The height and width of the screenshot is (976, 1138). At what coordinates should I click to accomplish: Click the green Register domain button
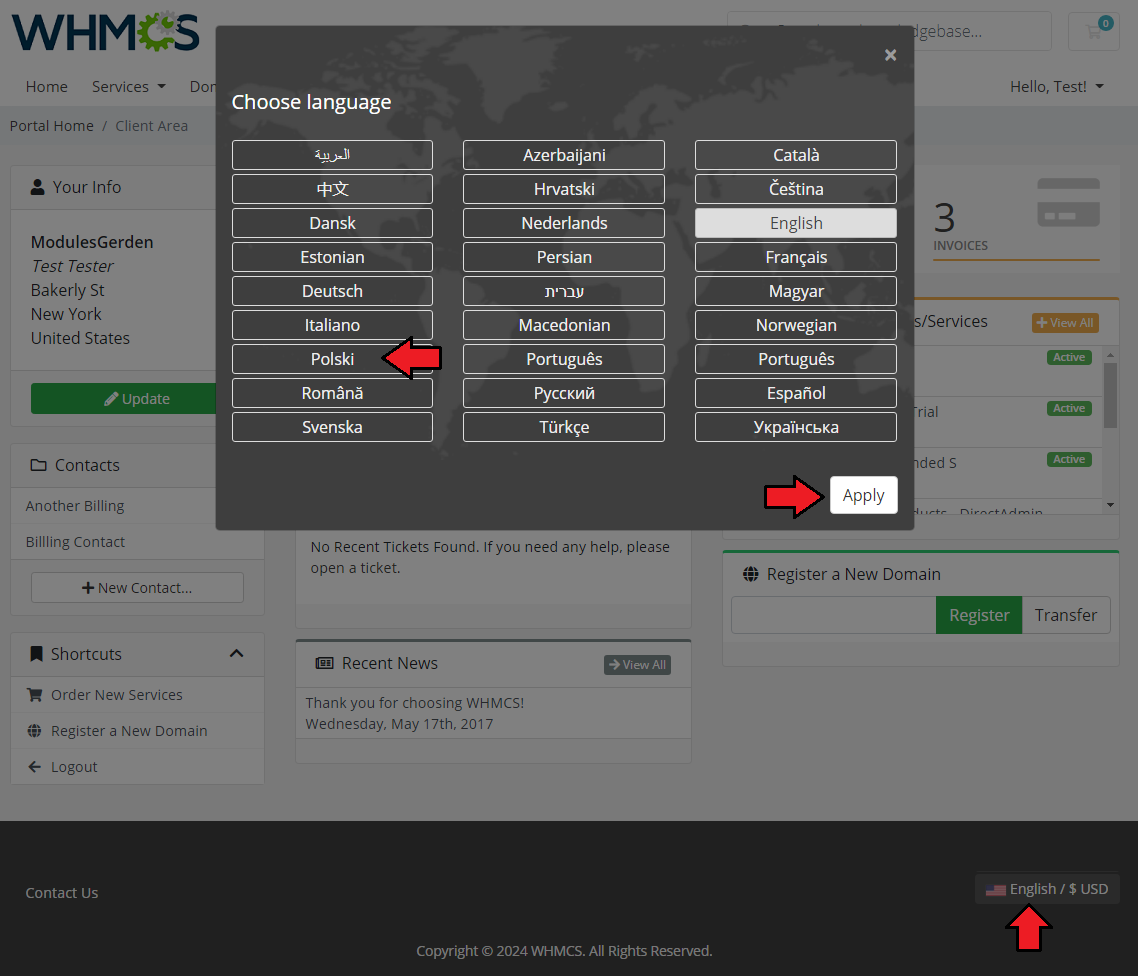coord(979,615)
